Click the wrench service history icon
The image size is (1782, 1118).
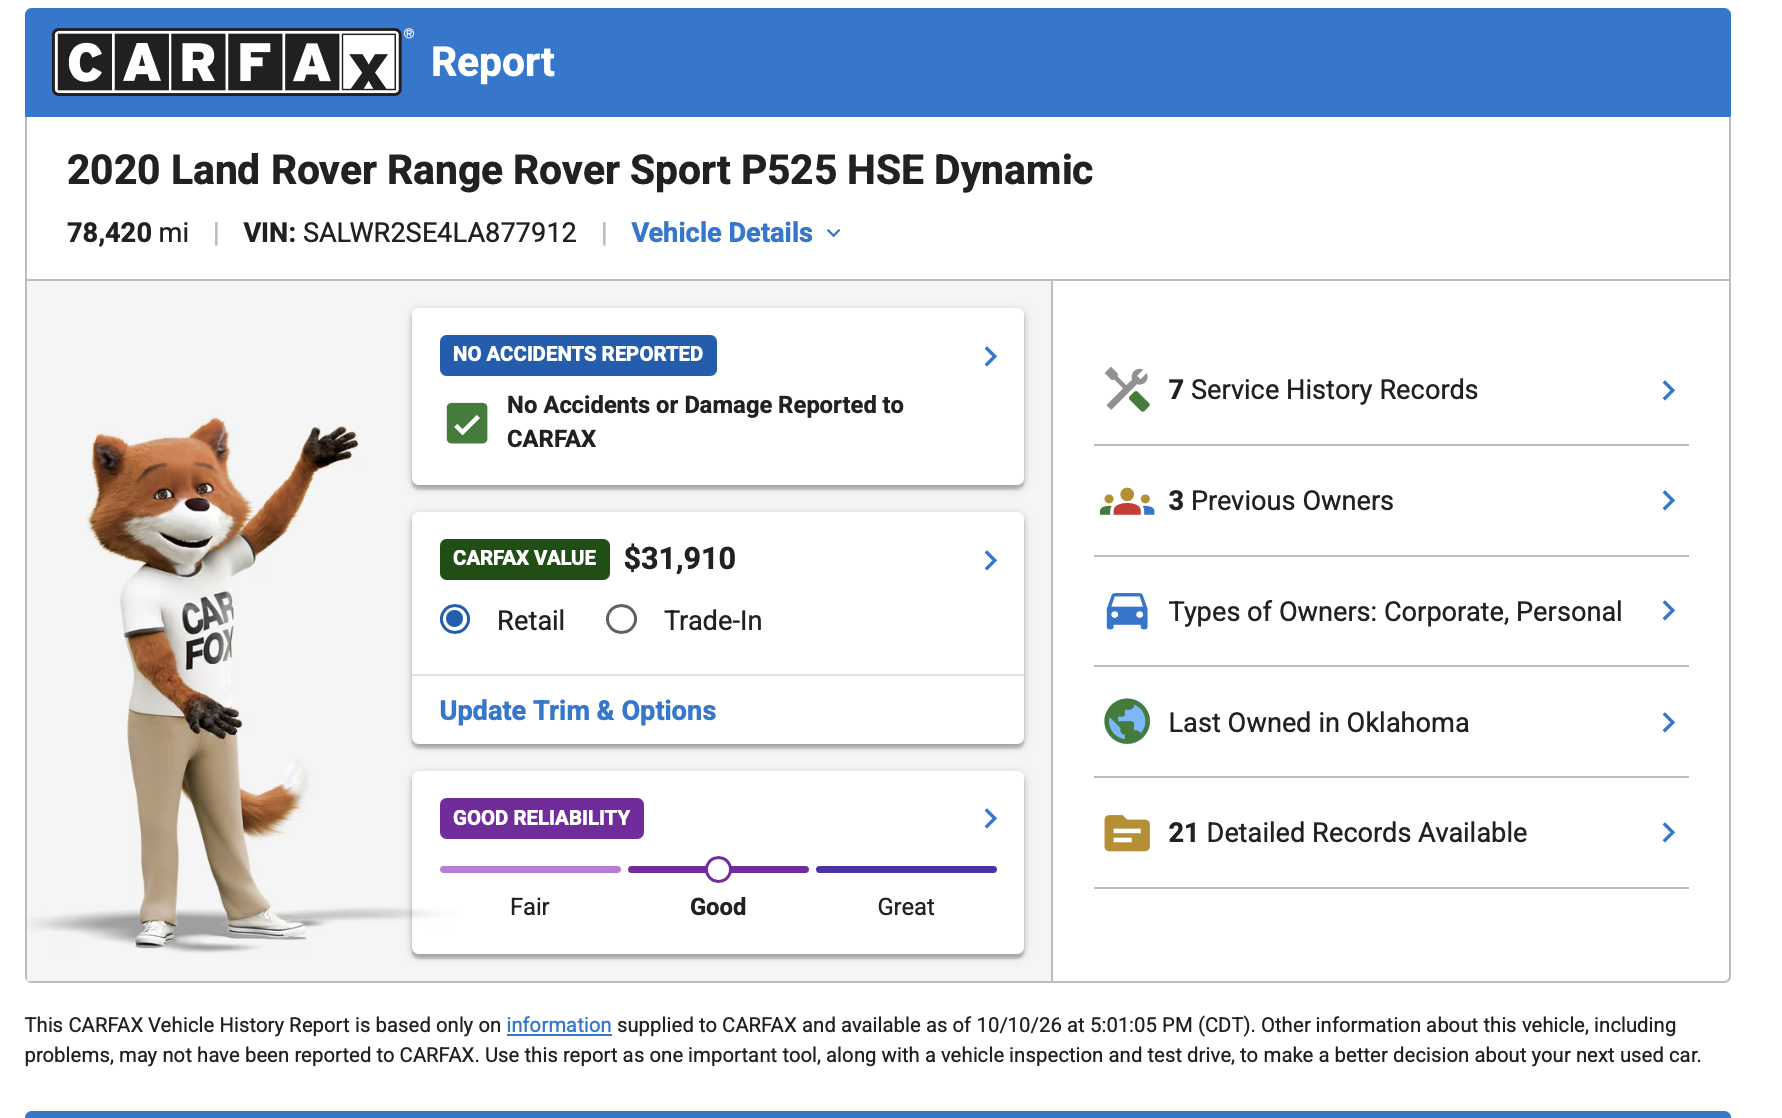pyautogui.click(x=1127, y=390)
